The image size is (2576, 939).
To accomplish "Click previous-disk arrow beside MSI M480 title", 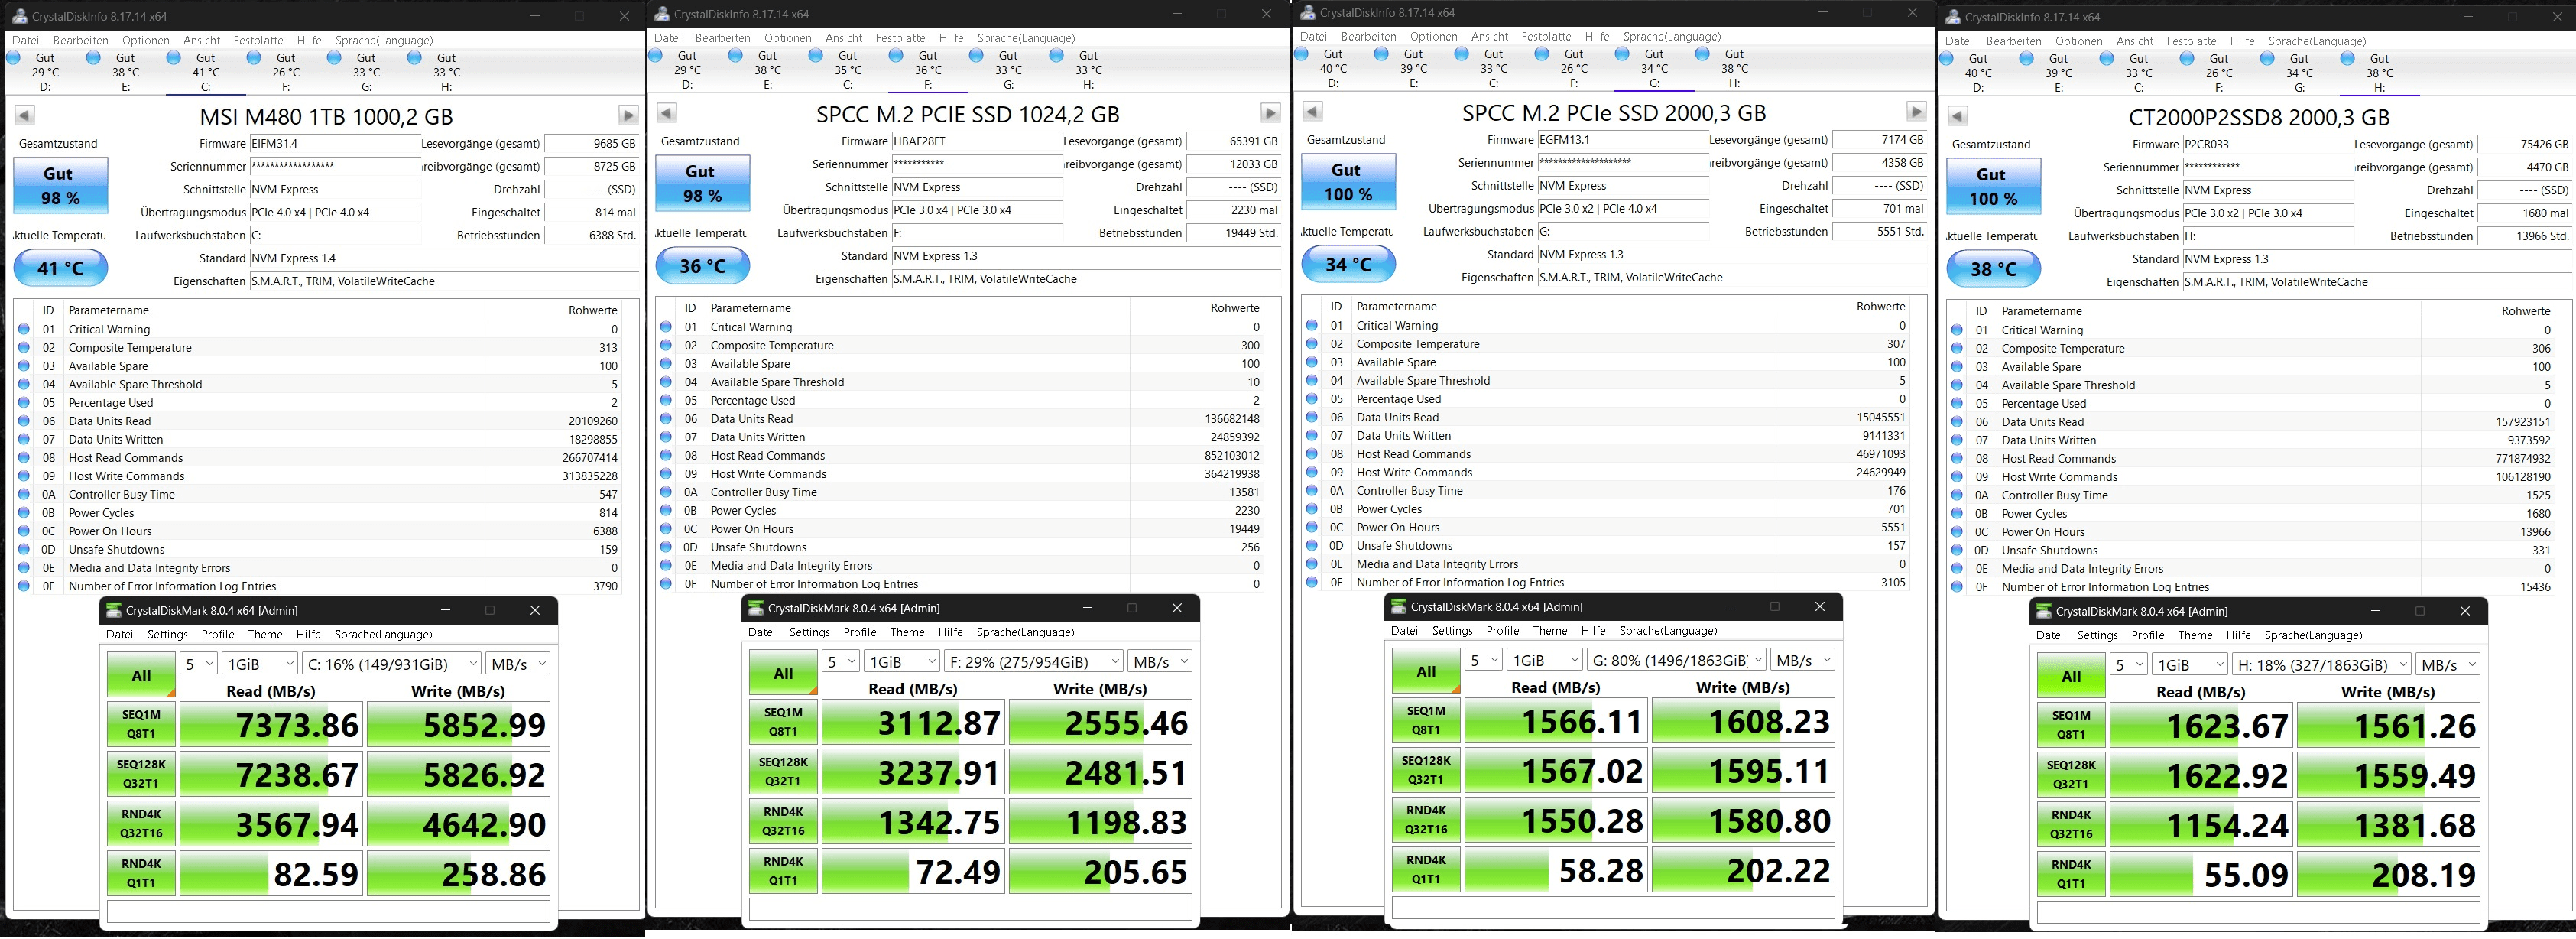I will pyautogui.click(x=25, y=115).
